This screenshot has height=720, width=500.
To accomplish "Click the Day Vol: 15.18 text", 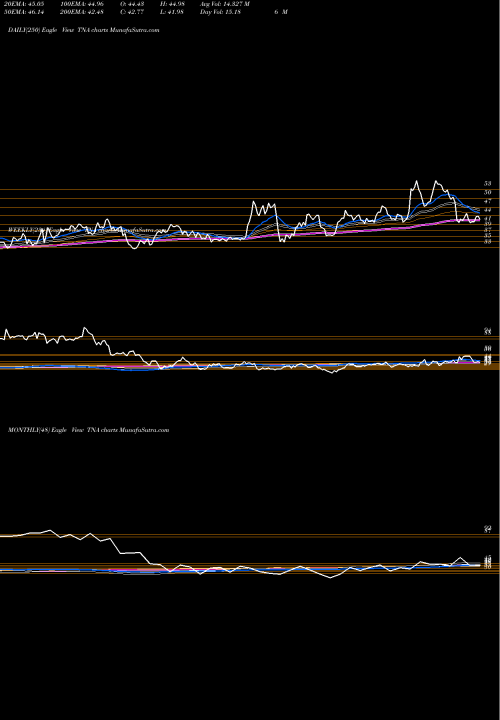I will pos(220,12).
